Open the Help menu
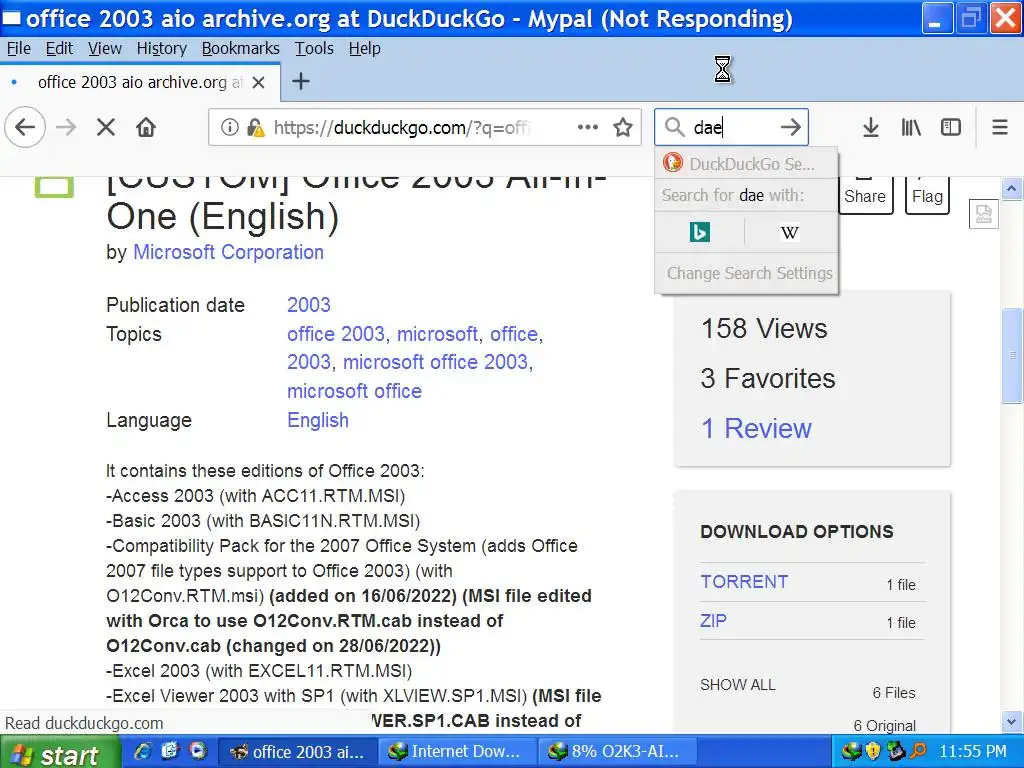The image size is (1024, 768). click(x=364, y=48)
